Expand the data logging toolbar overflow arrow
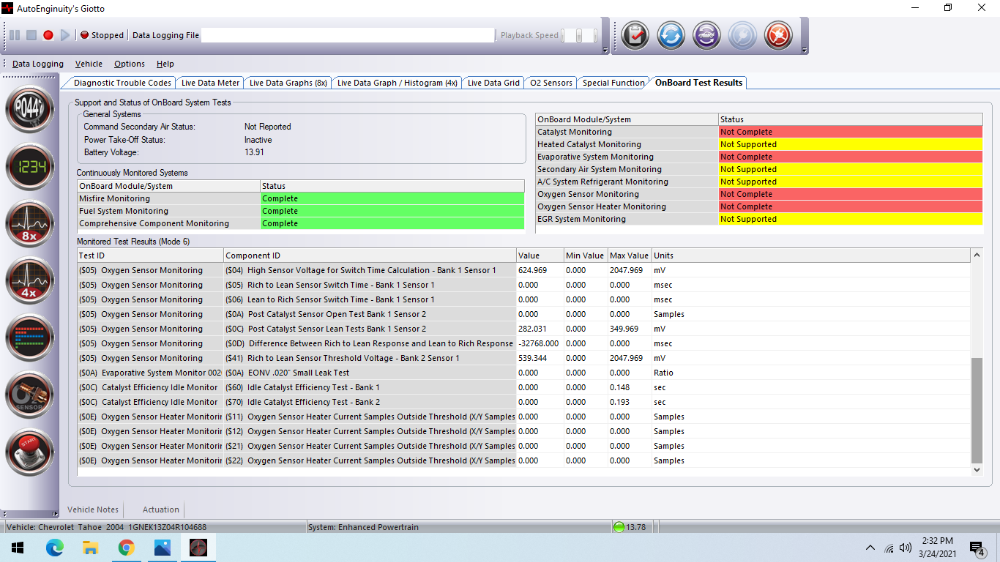Screen dimensions: 1000x562 605,49
